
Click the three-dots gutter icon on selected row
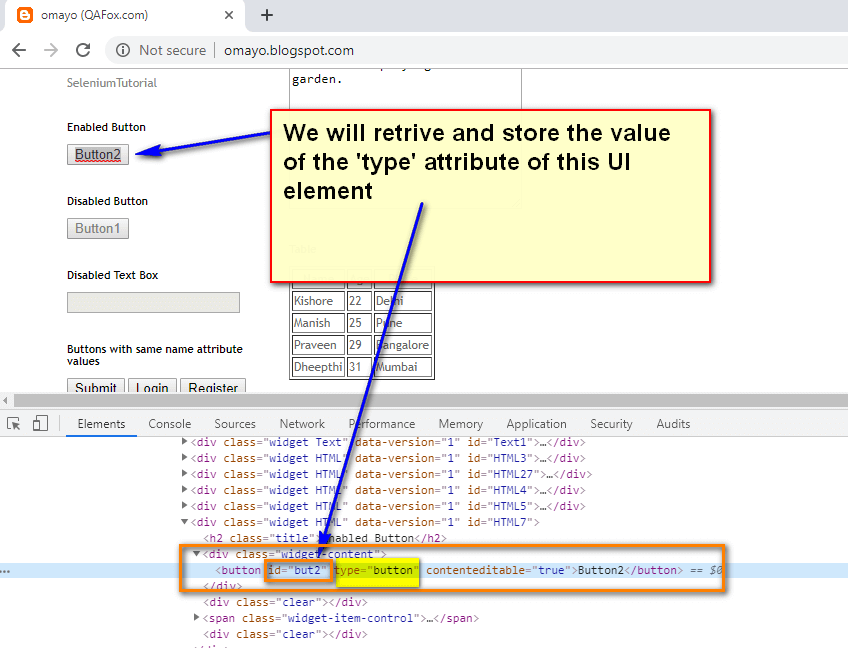[5, 571]
